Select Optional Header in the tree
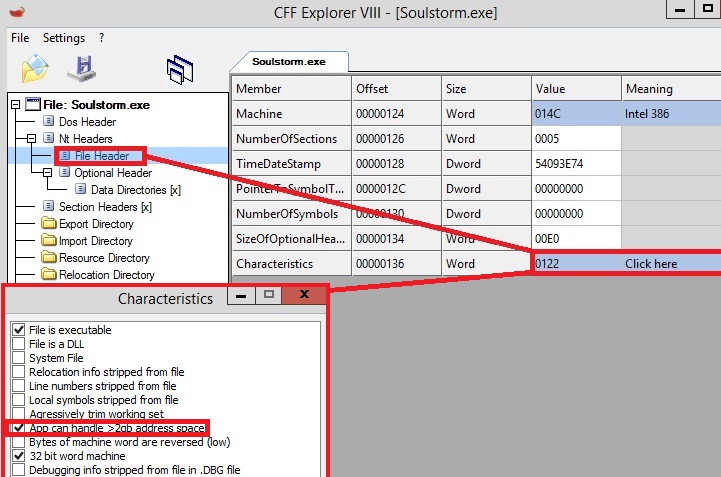Screen dimensions: 721x477 pos(113,173)
